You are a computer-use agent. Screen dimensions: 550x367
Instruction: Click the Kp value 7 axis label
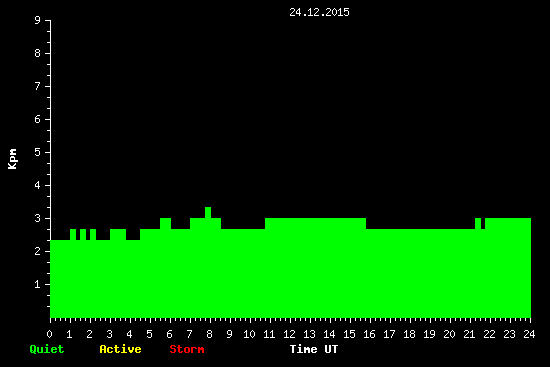(x=38, y=86)
